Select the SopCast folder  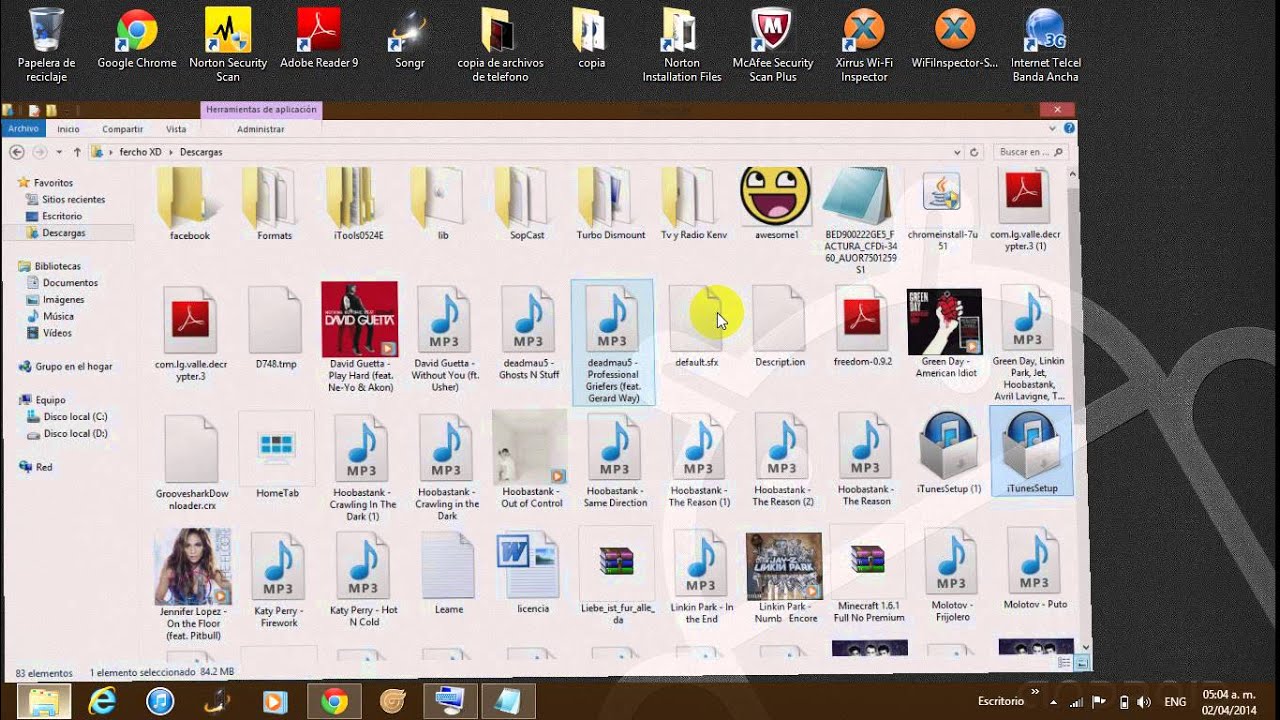pos(527,205)
